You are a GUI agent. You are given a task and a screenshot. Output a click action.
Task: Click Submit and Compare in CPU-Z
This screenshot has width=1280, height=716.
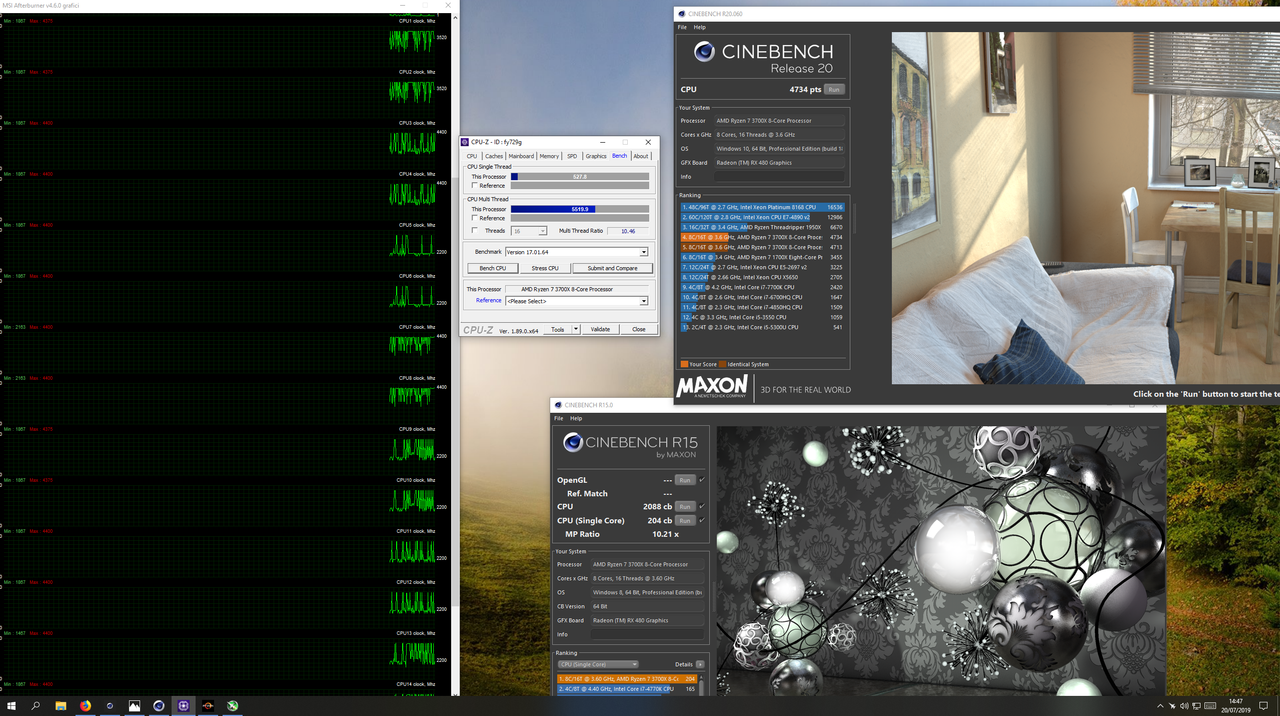612,268
